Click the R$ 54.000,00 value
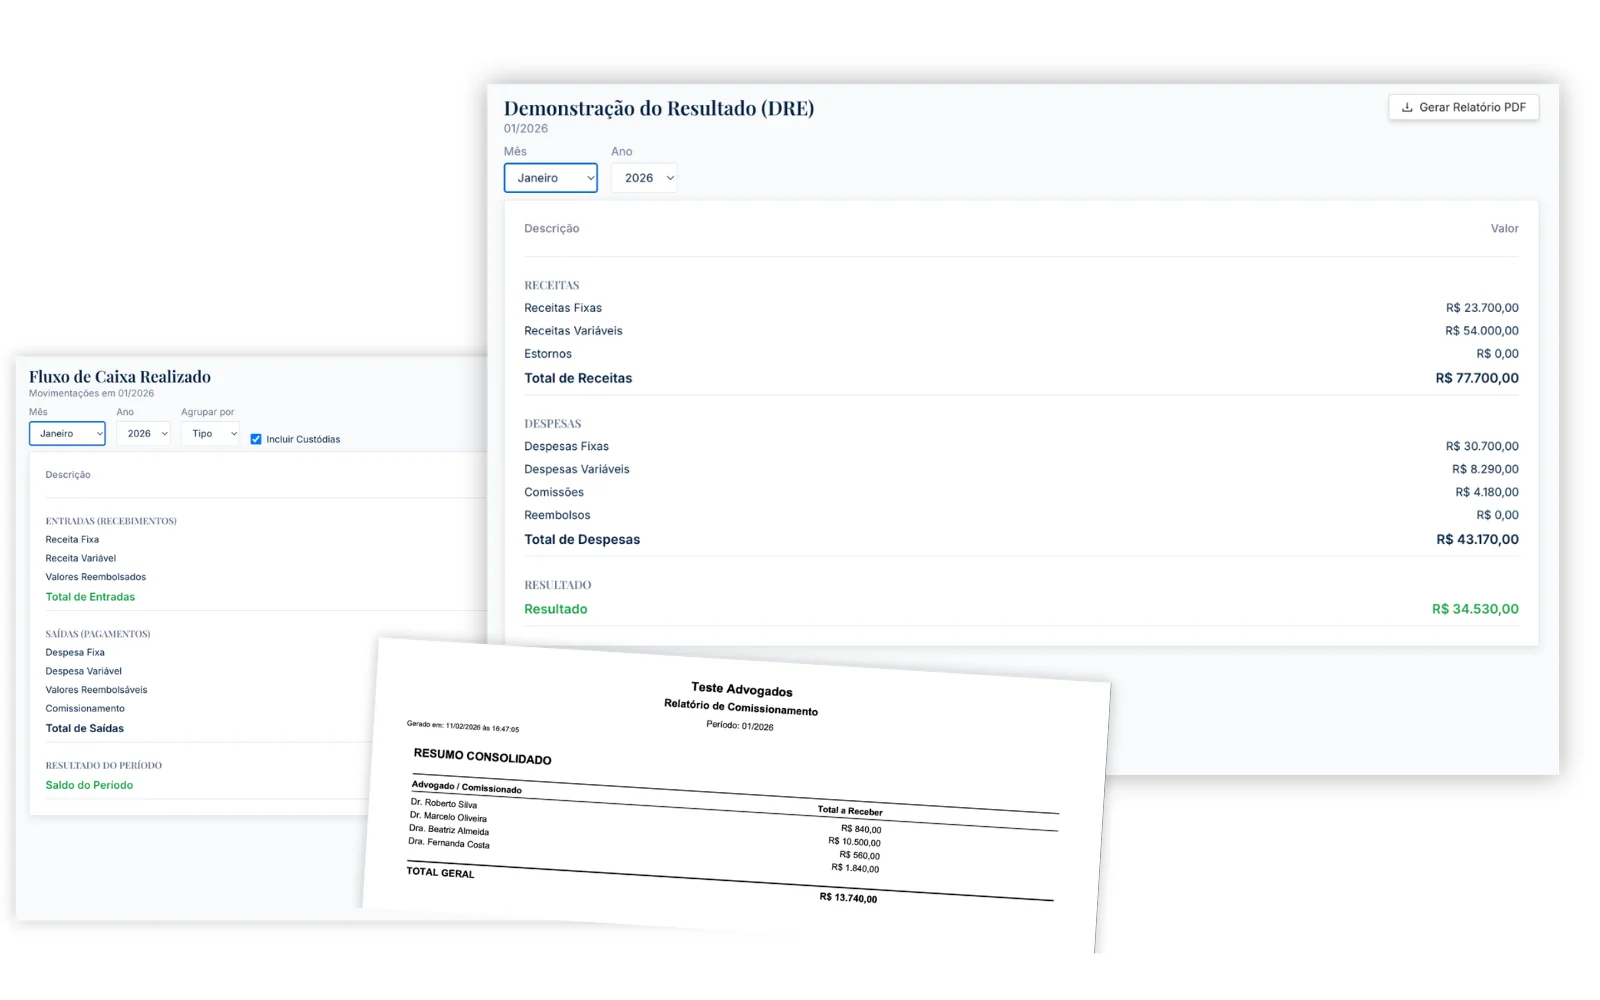Viewport: 1600px width, 1000px height. tap(1482, 331)
